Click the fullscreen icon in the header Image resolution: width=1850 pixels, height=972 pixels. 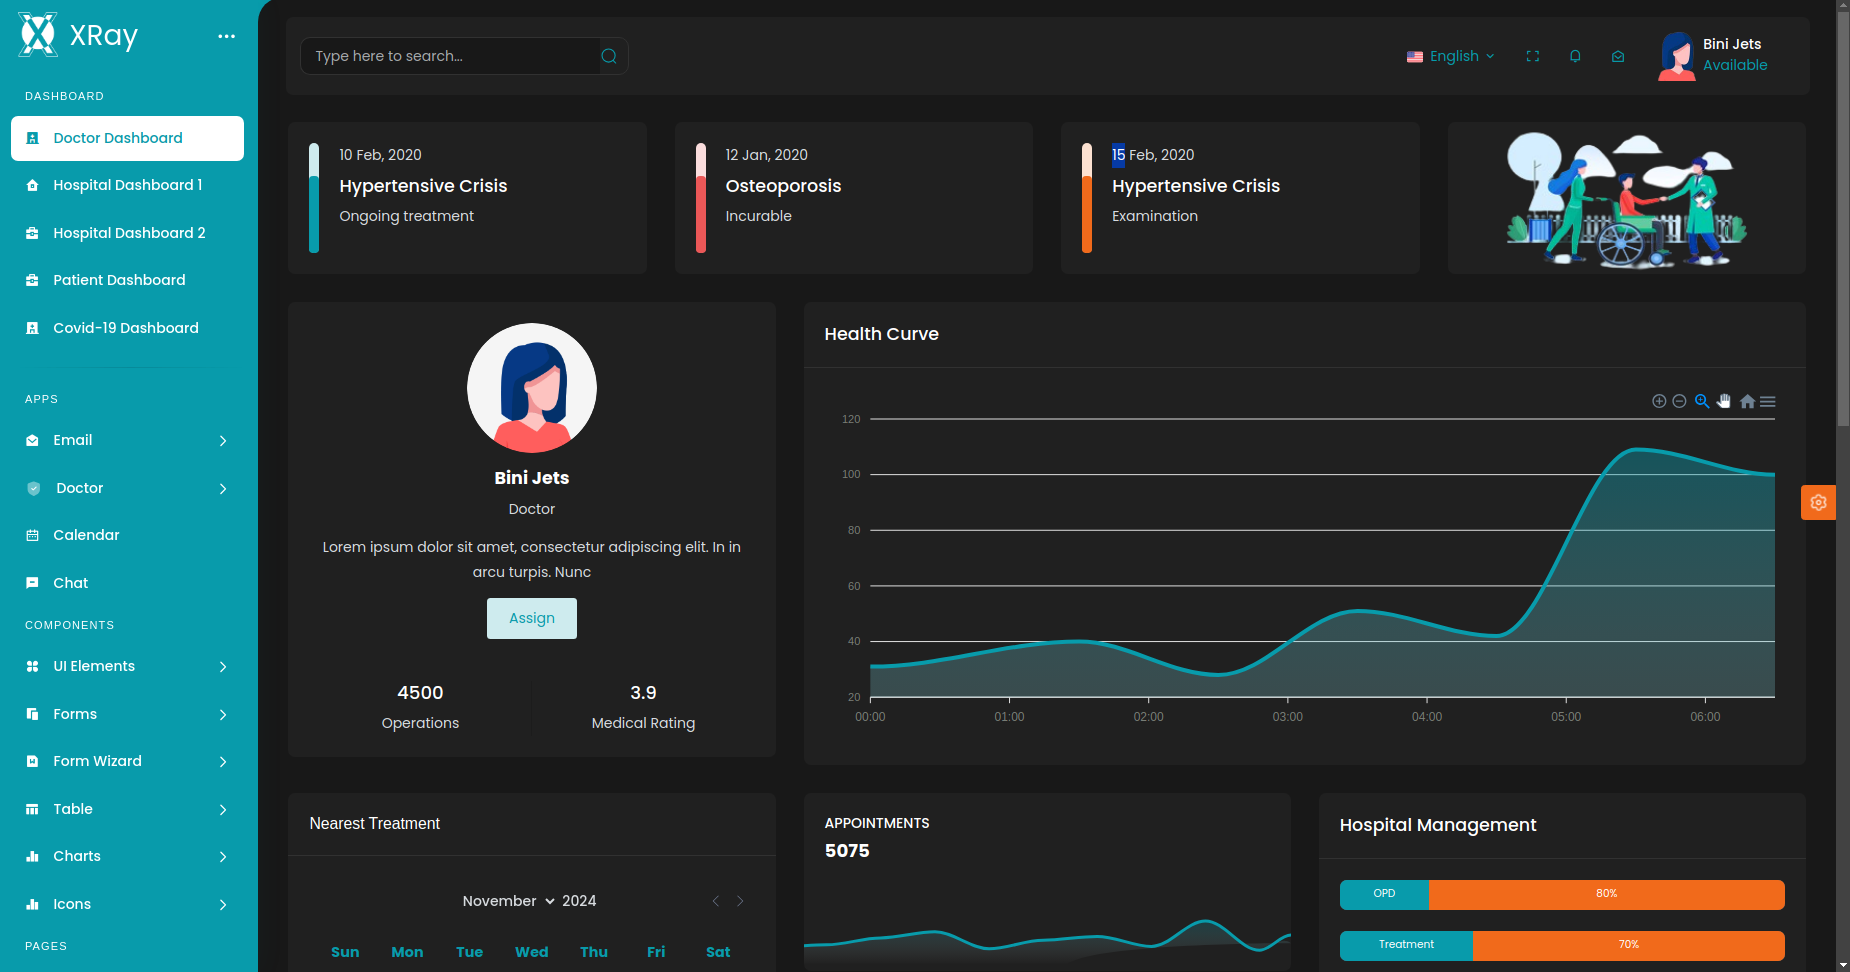pos(1532,56)
